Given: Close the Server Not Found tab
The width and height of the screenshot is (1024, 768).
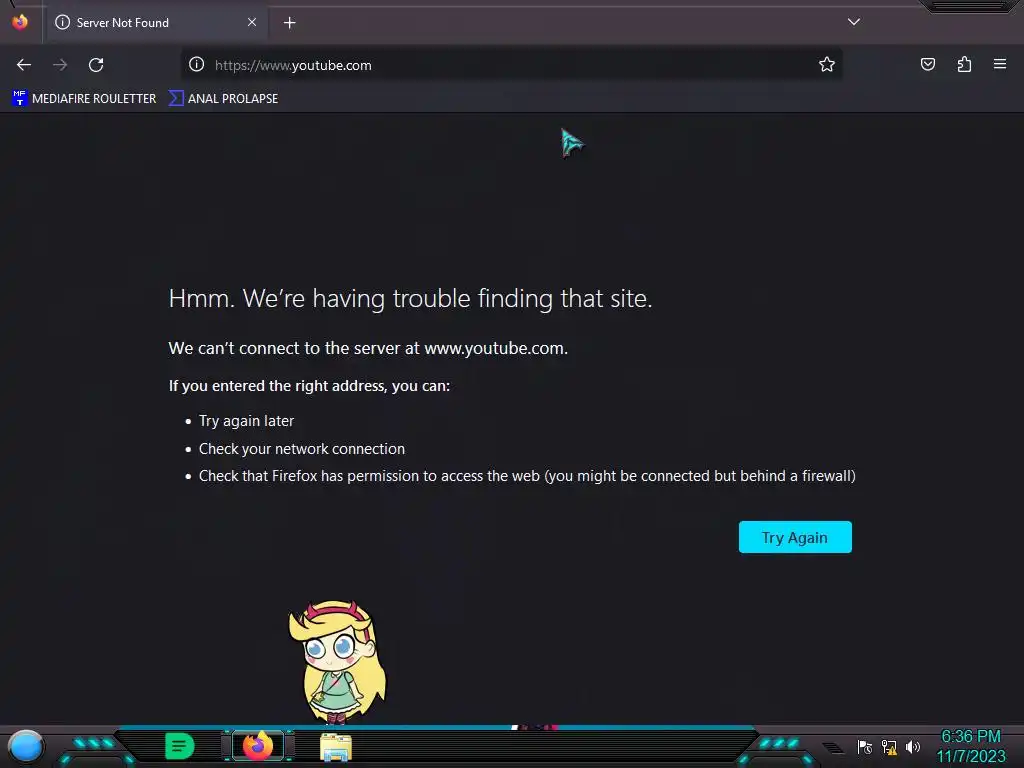Looking at the screenshot, I should tap(252, 22).
